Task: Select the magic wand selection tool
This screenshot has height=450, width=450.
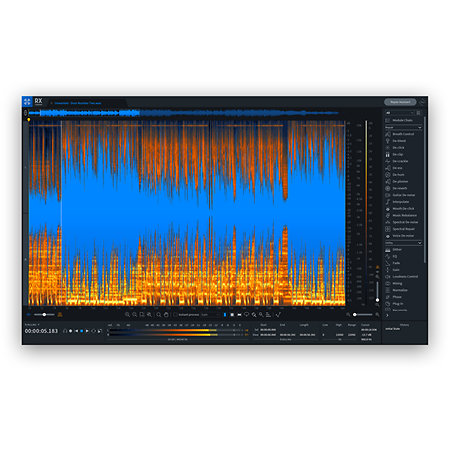Action: (x=254, y=314)
